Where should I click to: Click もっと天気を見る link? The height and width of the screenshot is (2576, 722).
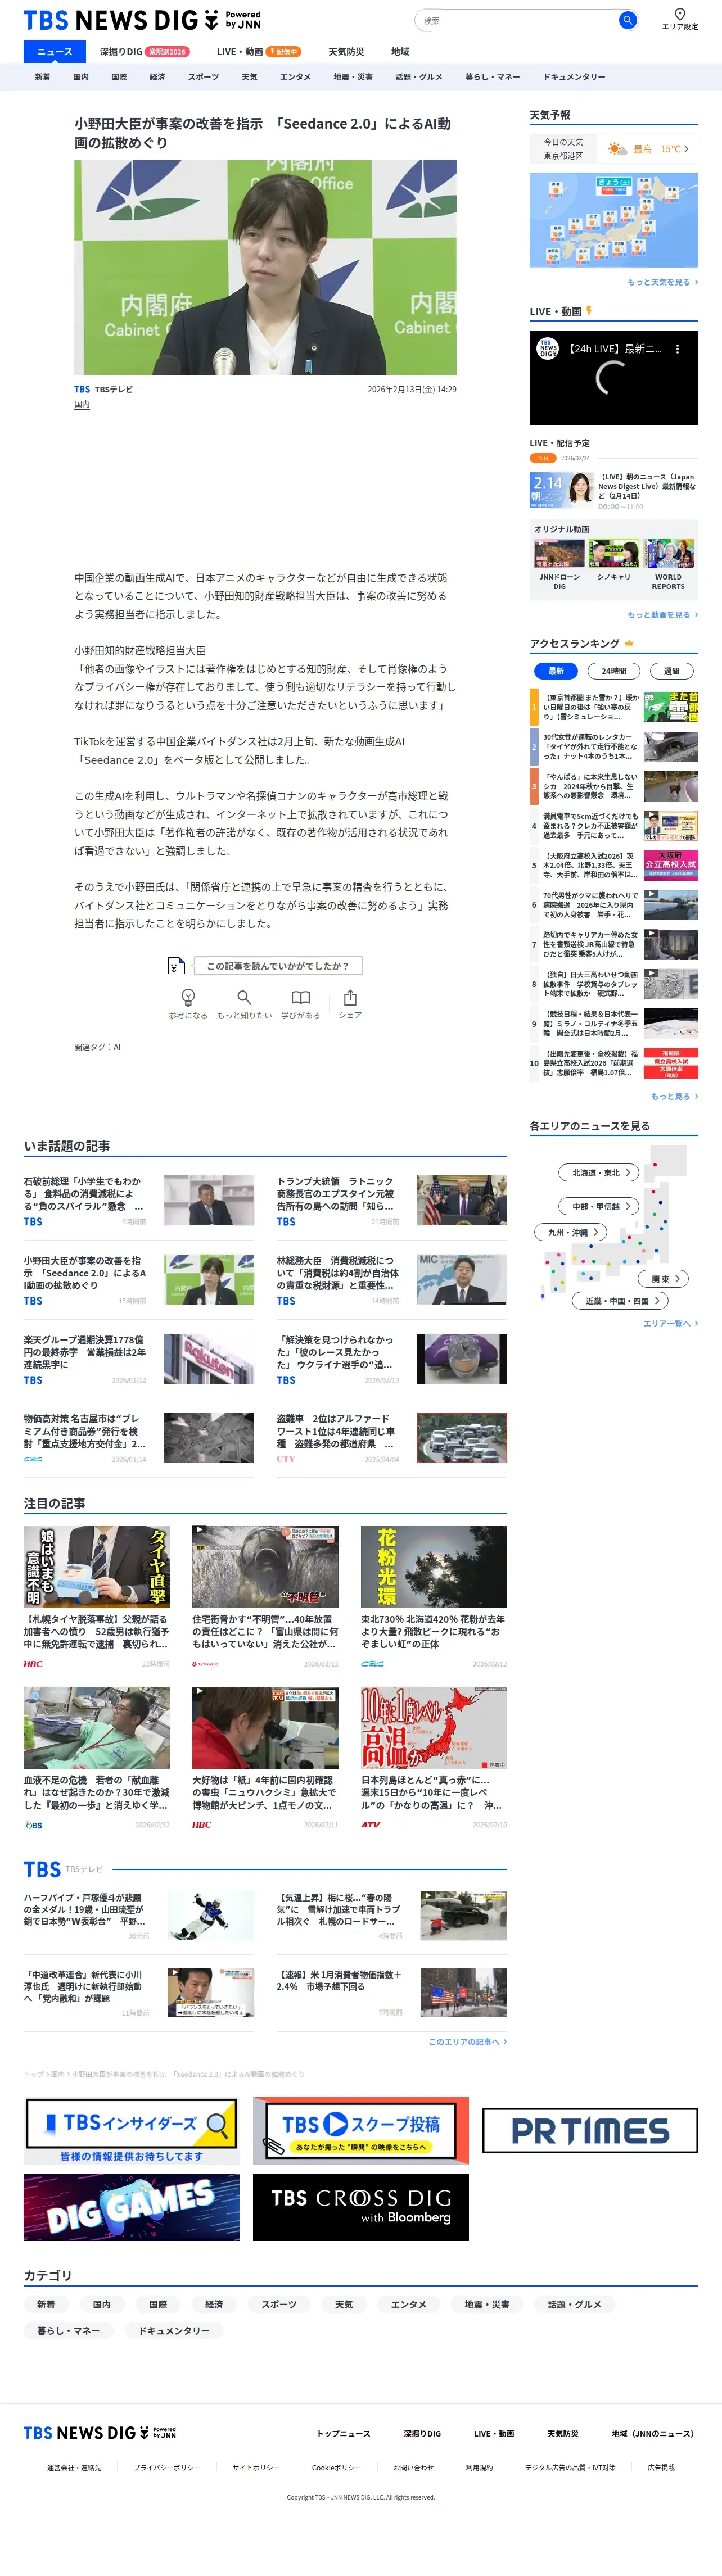662,282
